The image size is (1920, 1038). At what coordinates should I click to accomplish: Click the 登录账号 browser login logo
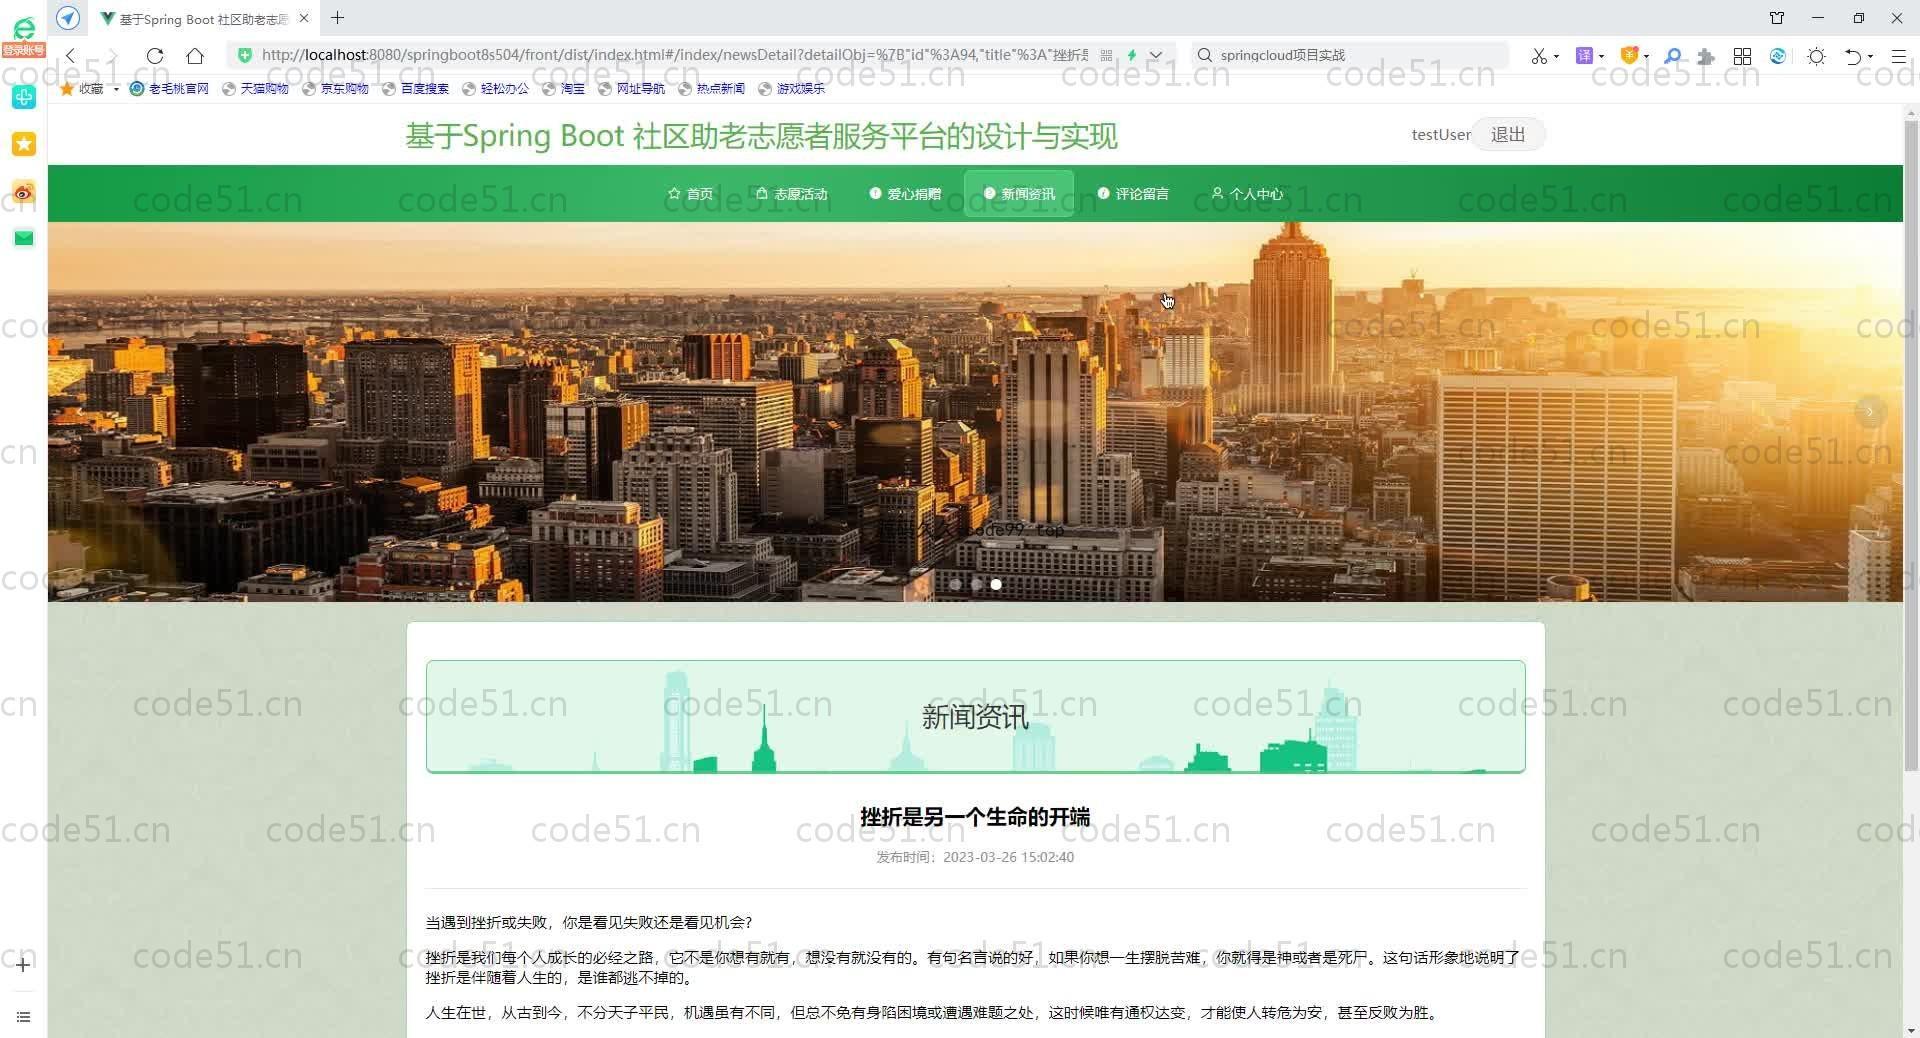pos(23,38)
